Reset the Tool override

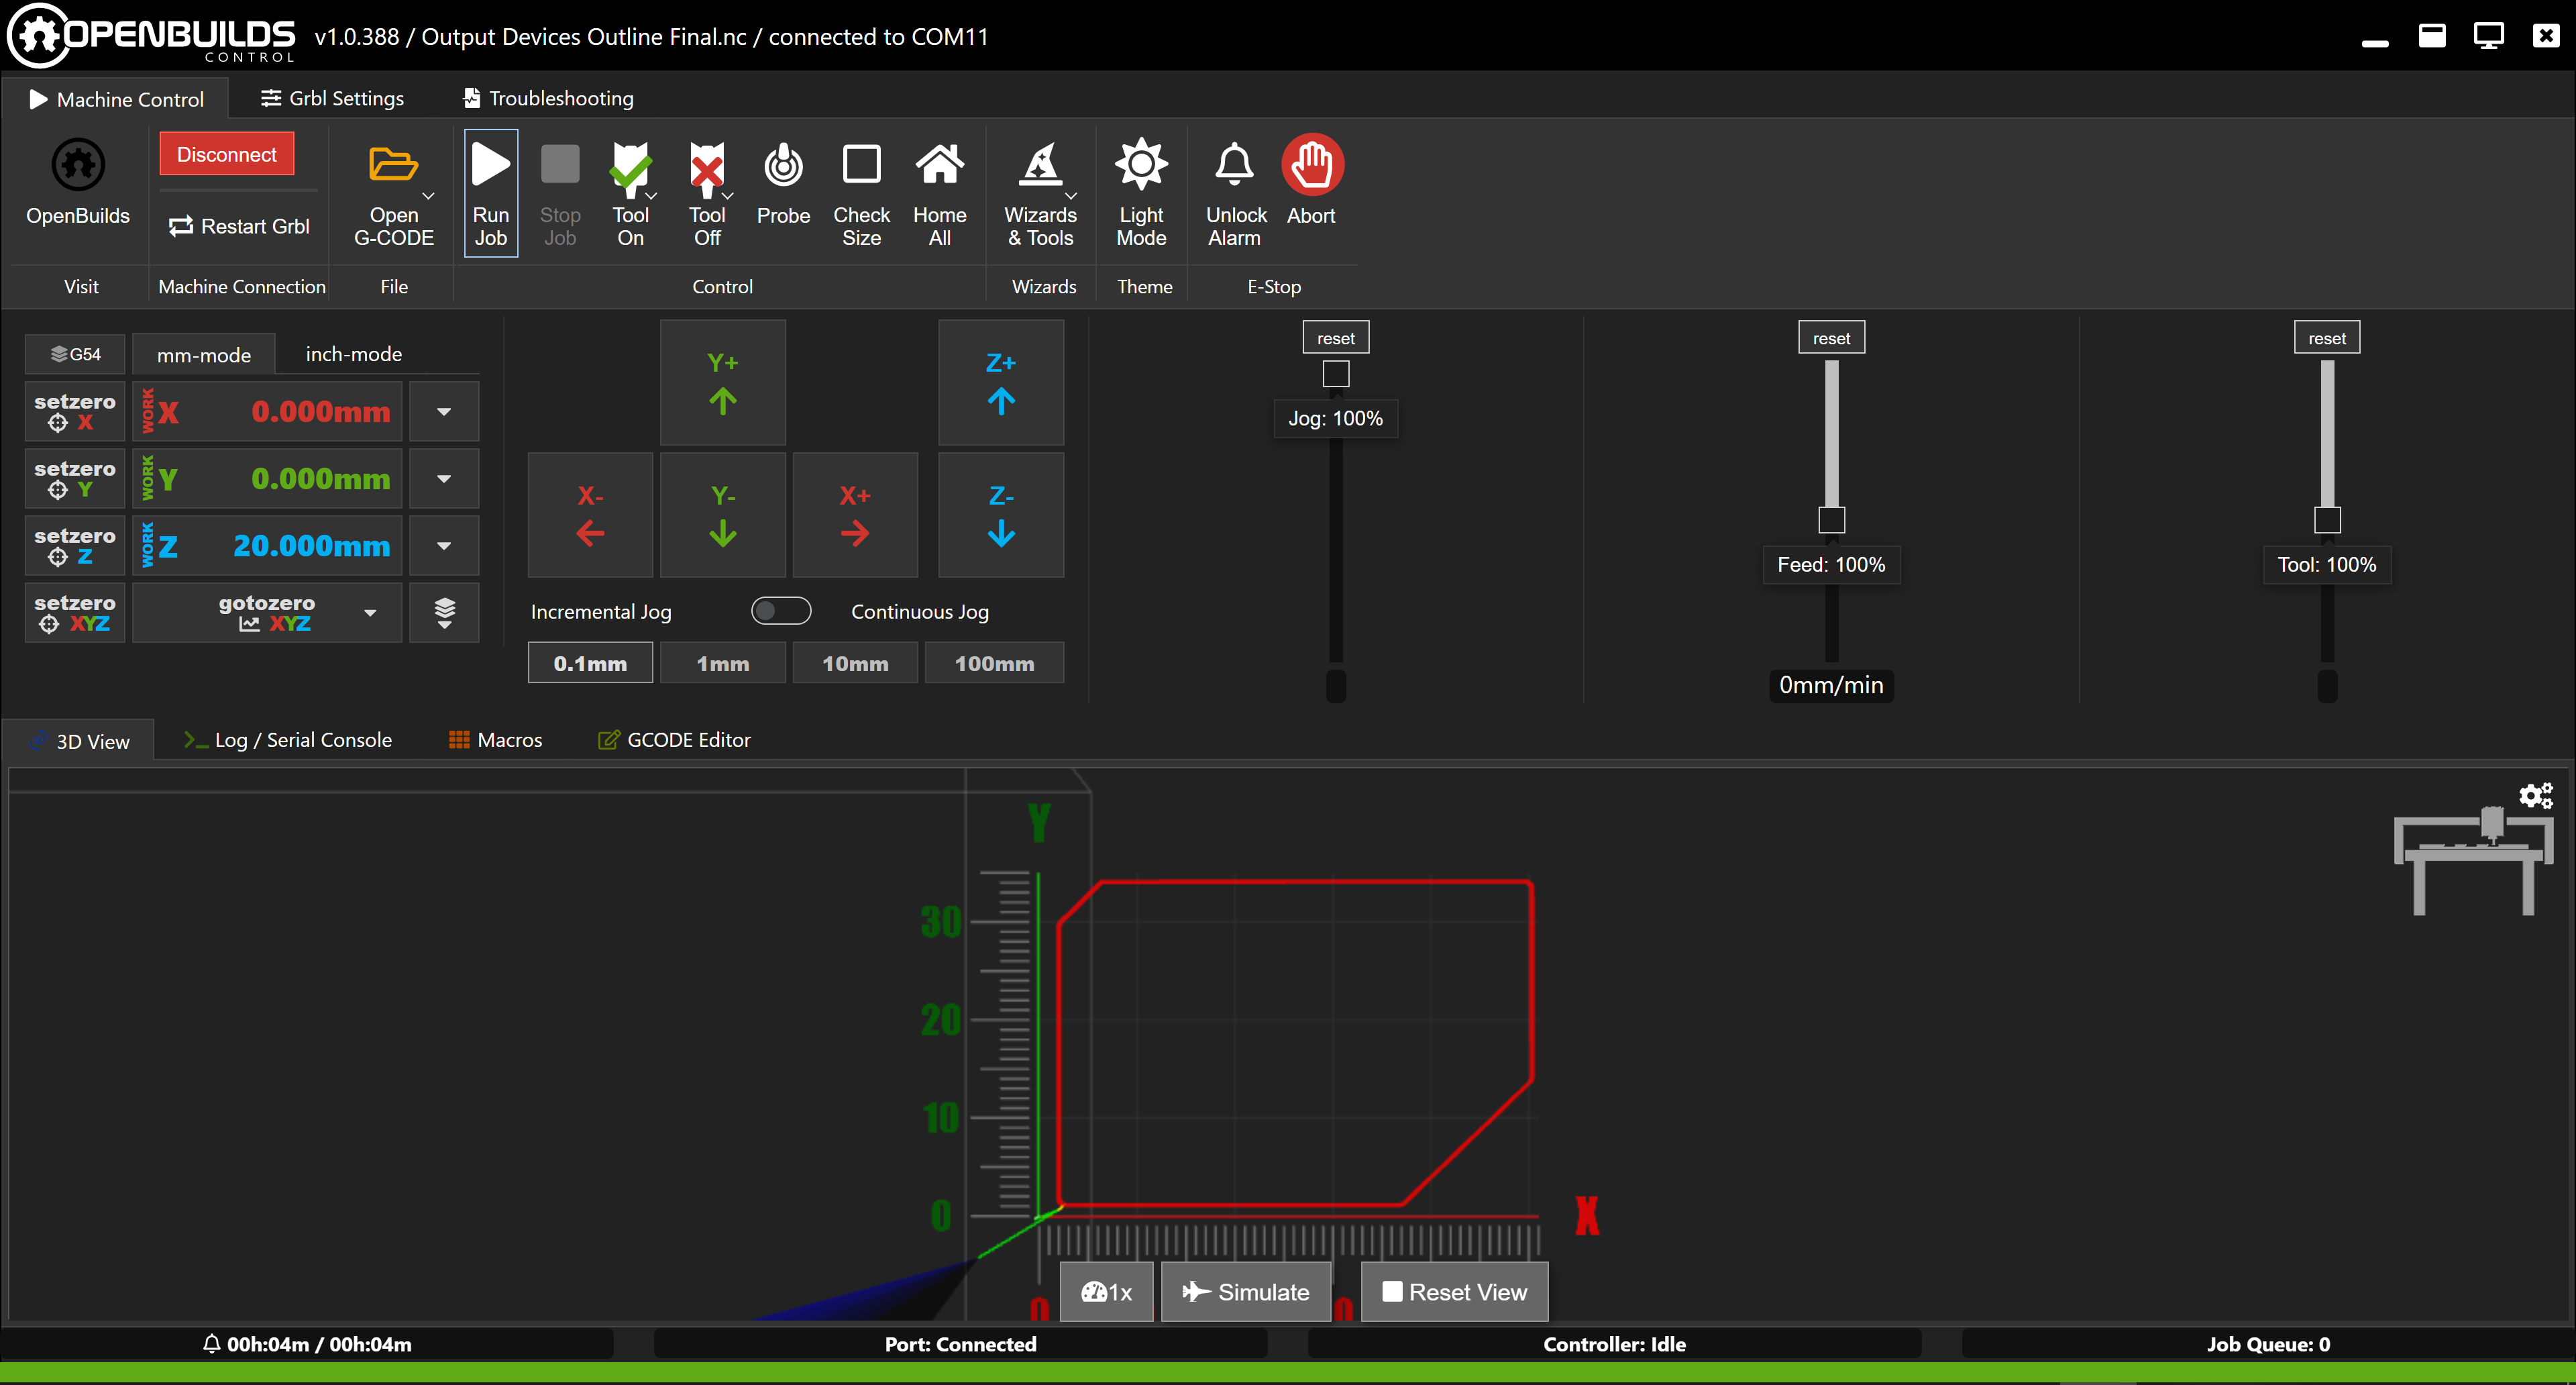(x=2326, y=338)
